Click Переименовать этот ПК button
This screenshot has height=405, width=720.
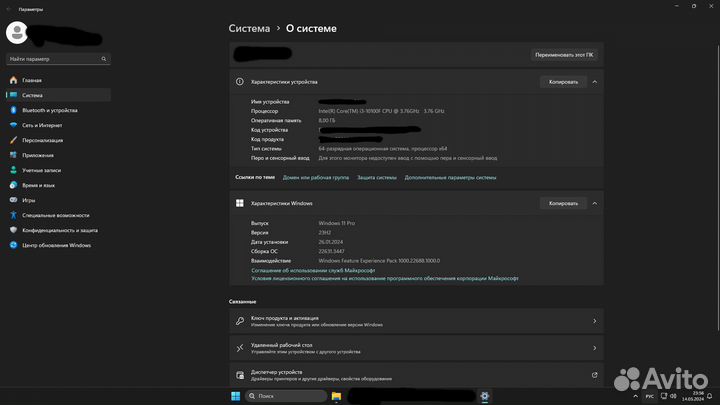(564, 55)
